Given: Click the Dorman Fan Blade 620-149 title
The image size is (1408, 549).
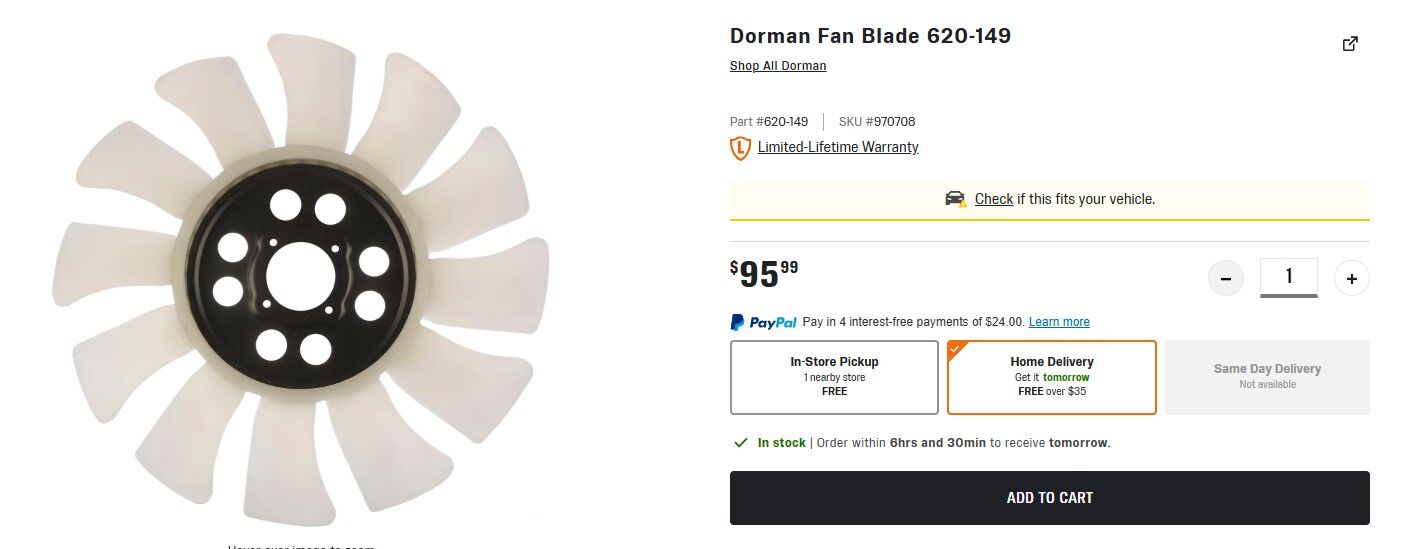Looking at the screenshot, I should 870,36.
